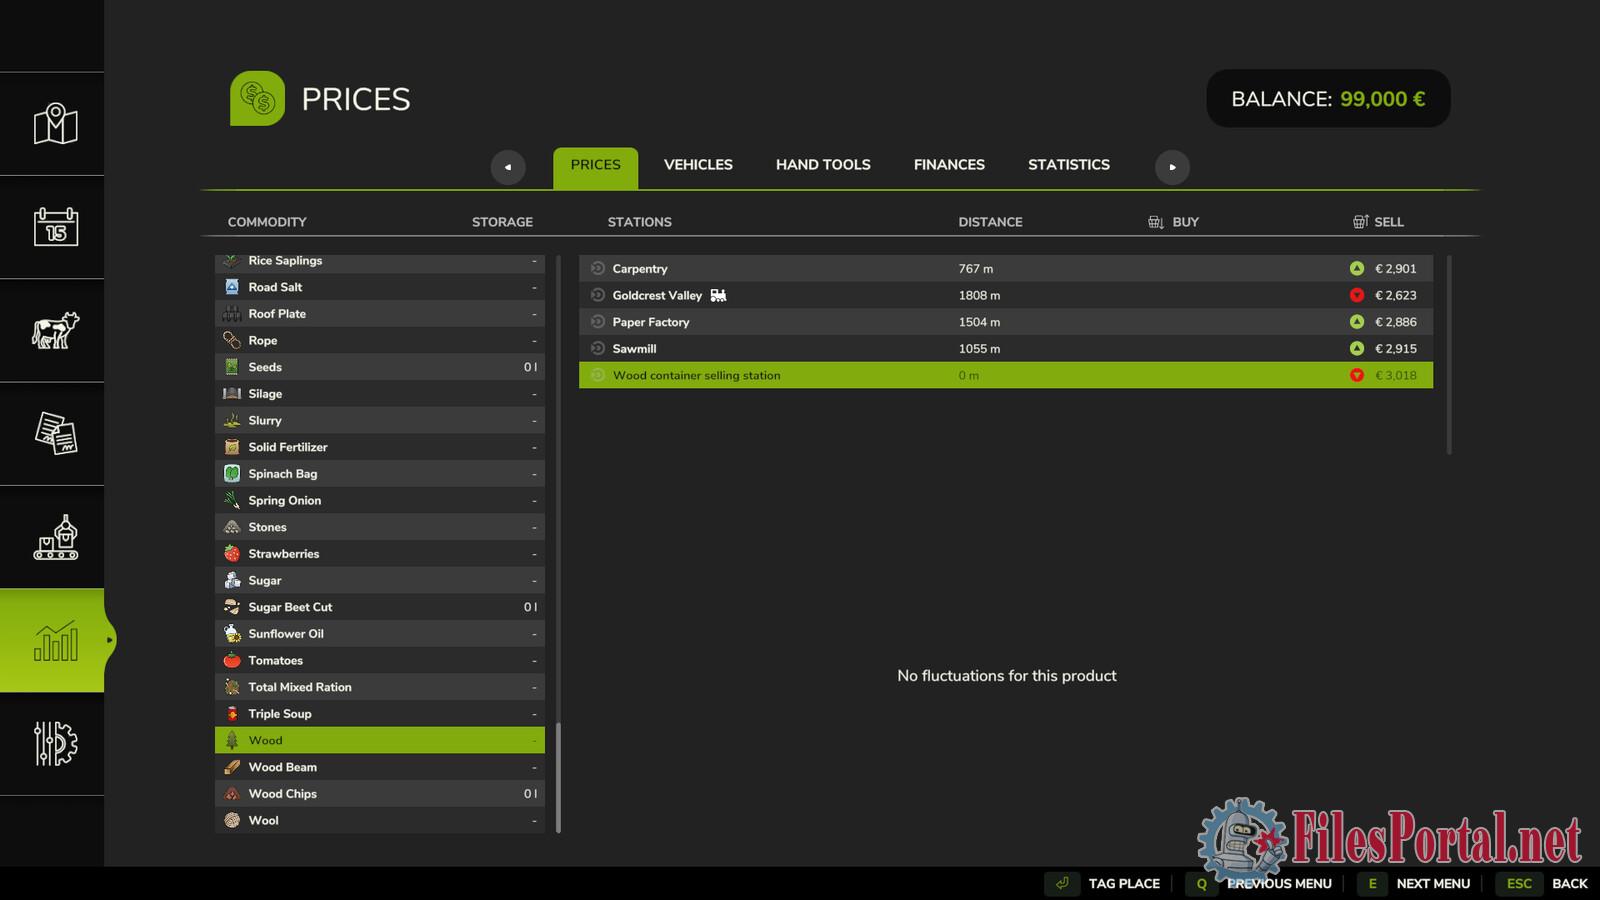Toggle tag marker on Carpentry station
This screenshot has width=1600, height=900.
598,268
